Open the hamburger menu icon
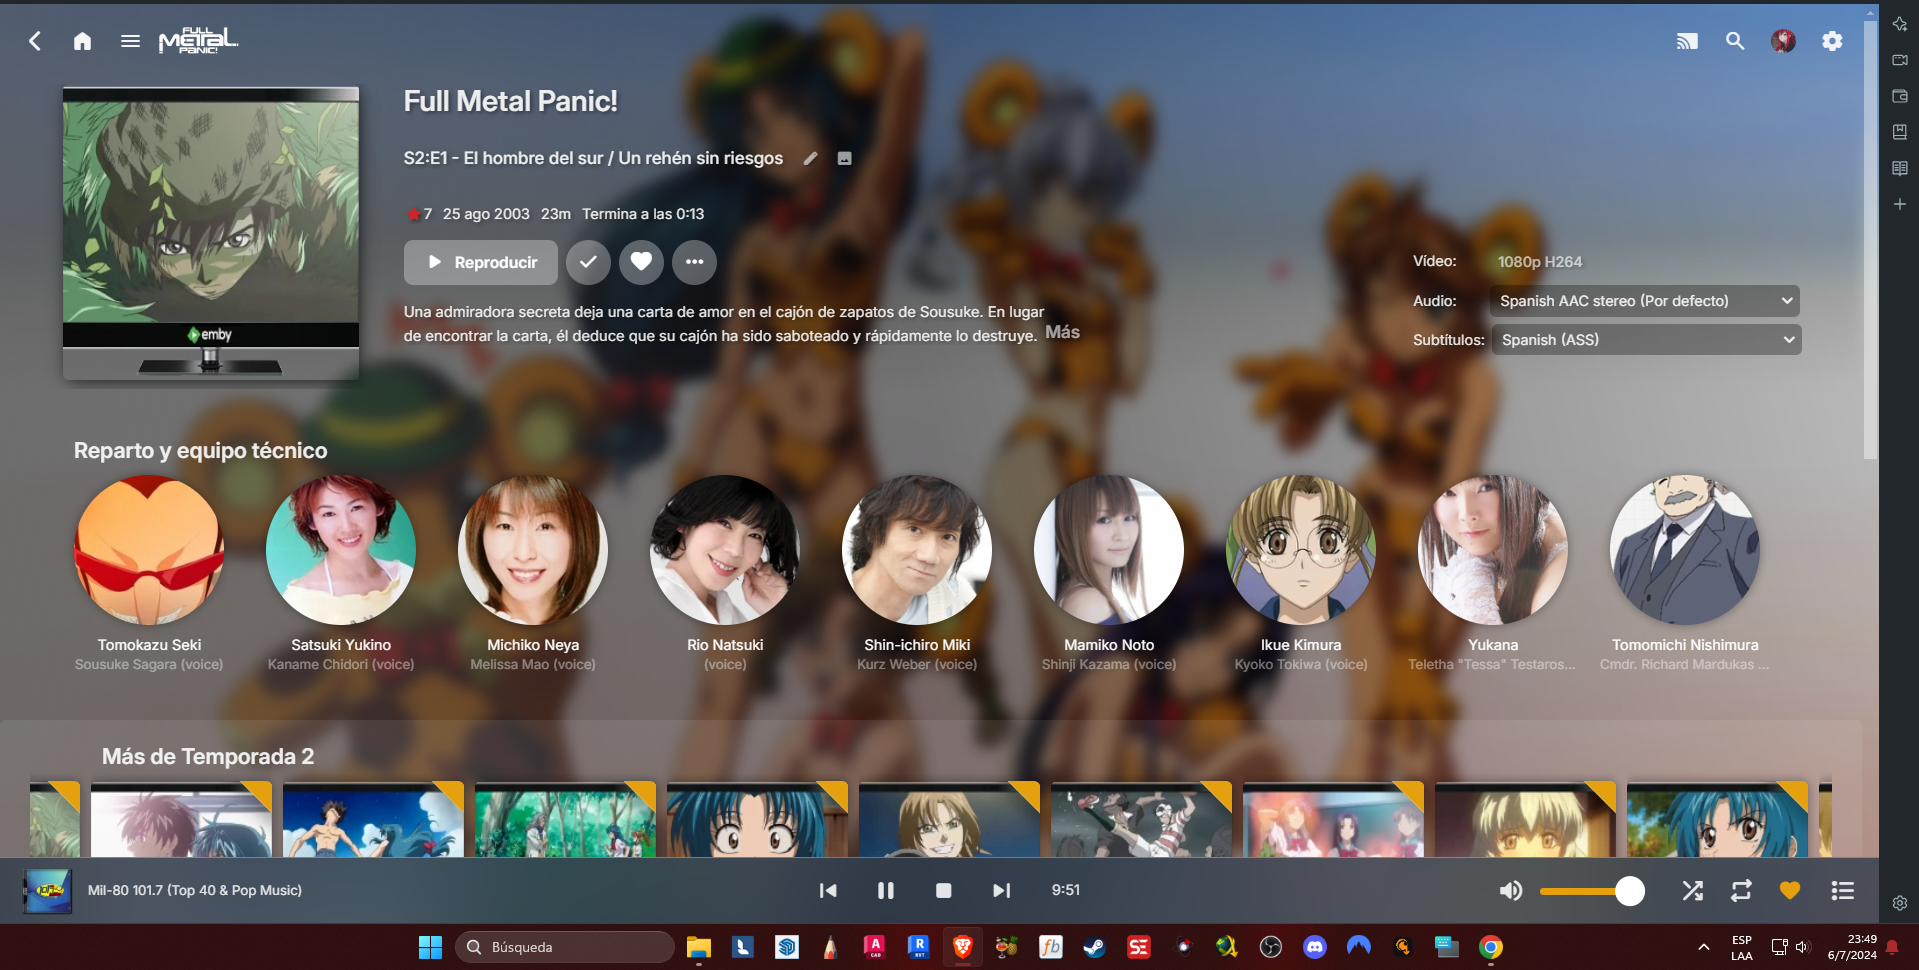 click(130, 41)
